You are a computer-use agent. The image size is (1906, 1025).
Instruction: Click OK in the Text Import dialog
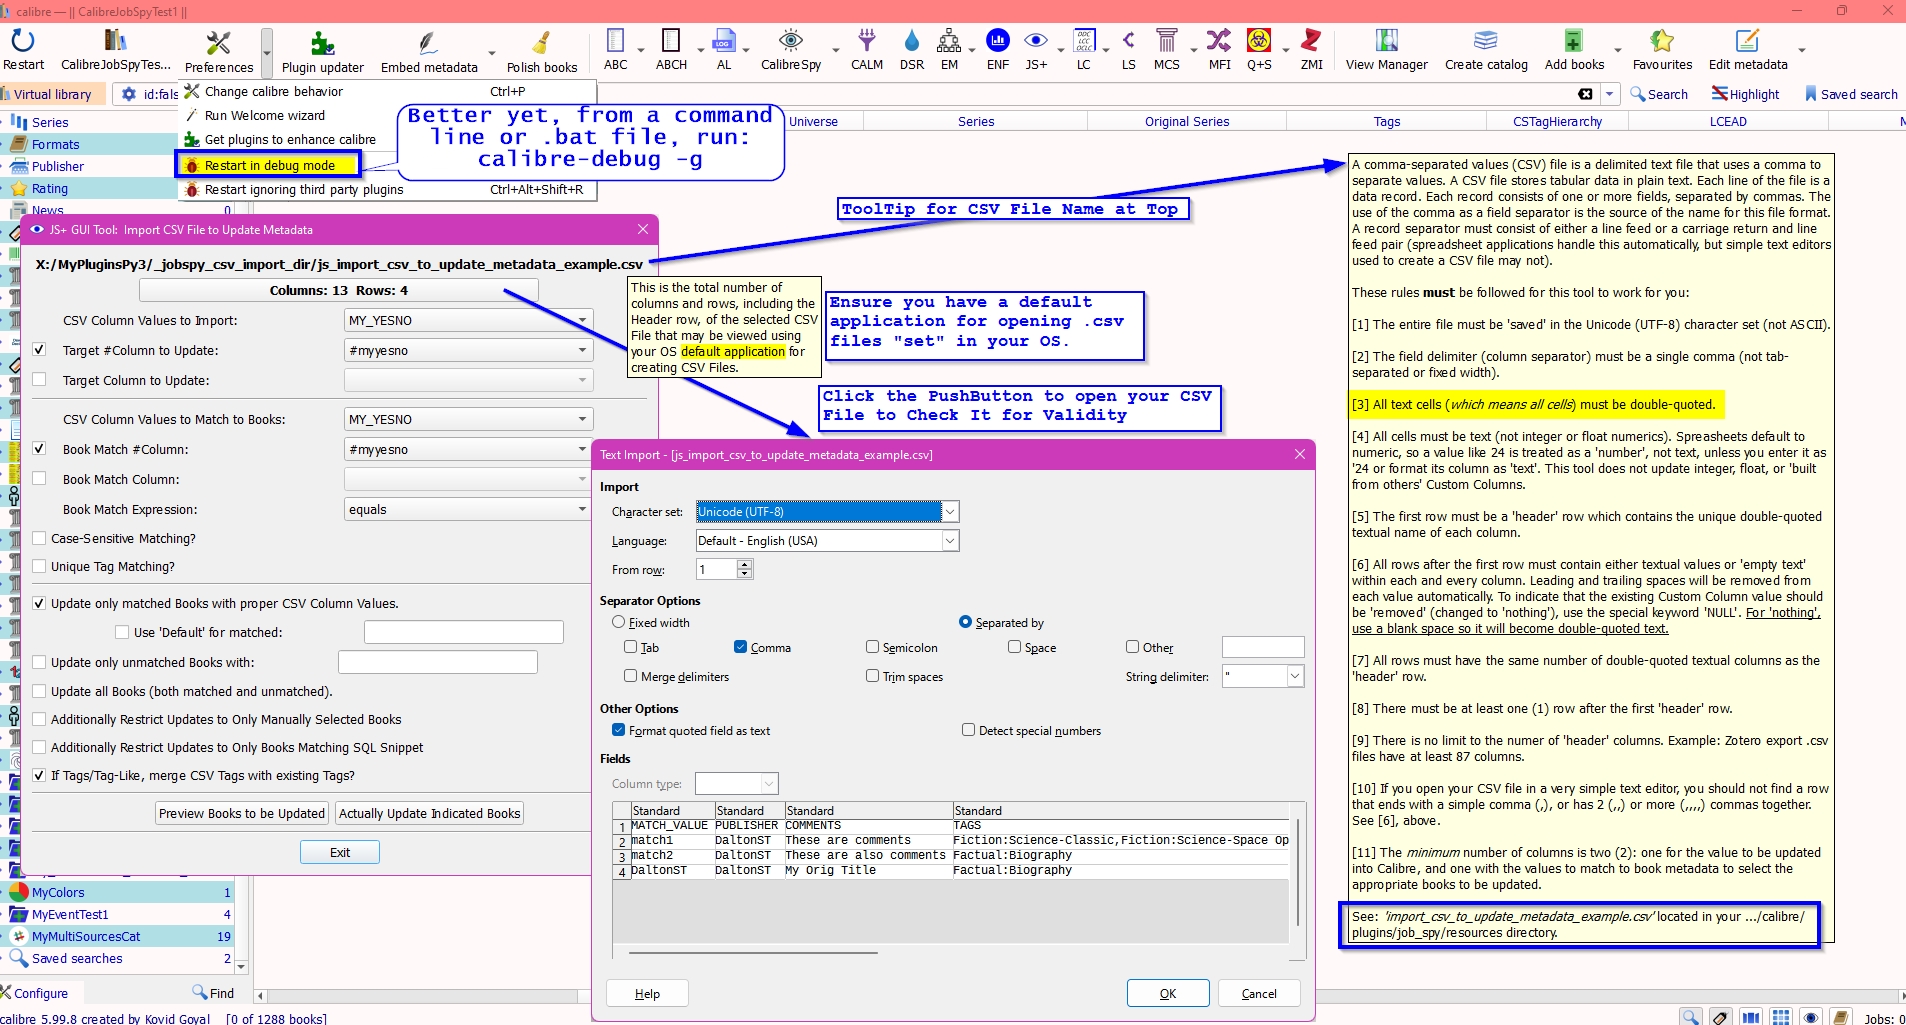(x=1168, y=993)
